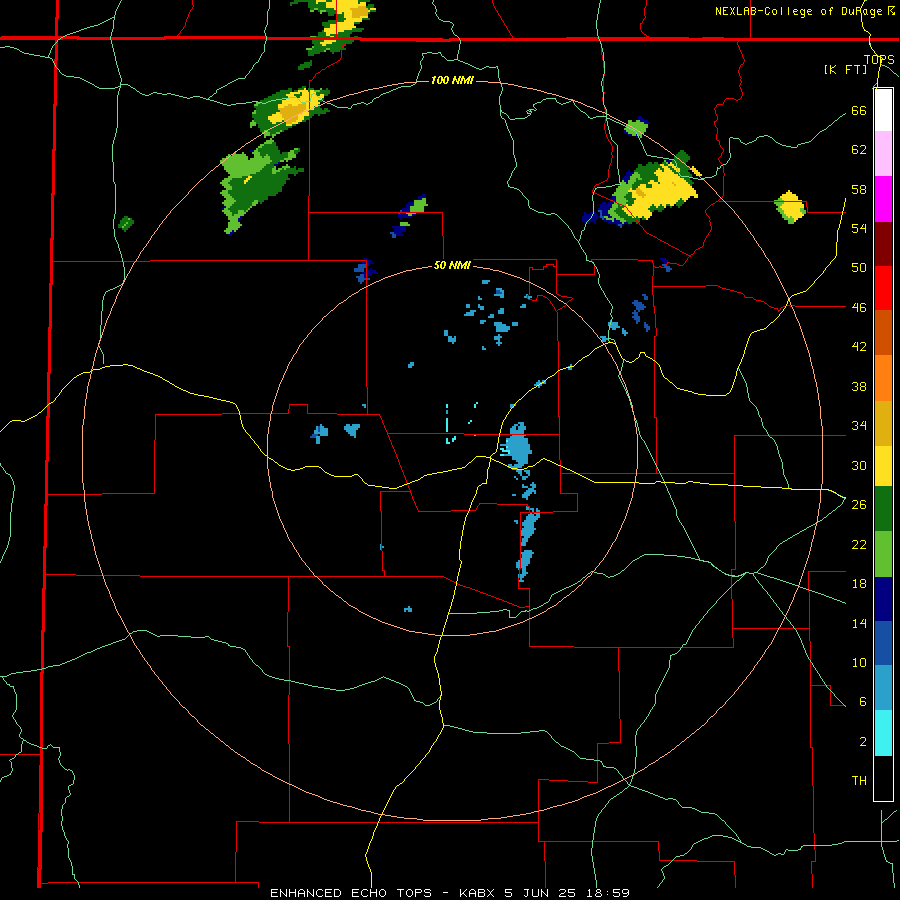Pick the bright orange legend swatch
The height and width of the screenshot is (900, 900).
(x=883, y=378)
